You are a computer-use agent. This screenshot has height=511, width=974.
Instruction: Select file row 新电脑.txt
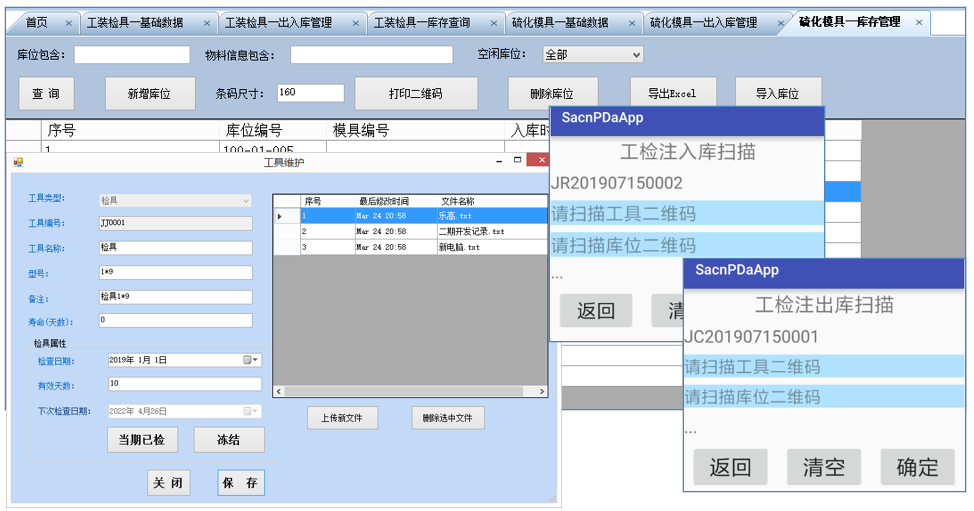411,247
